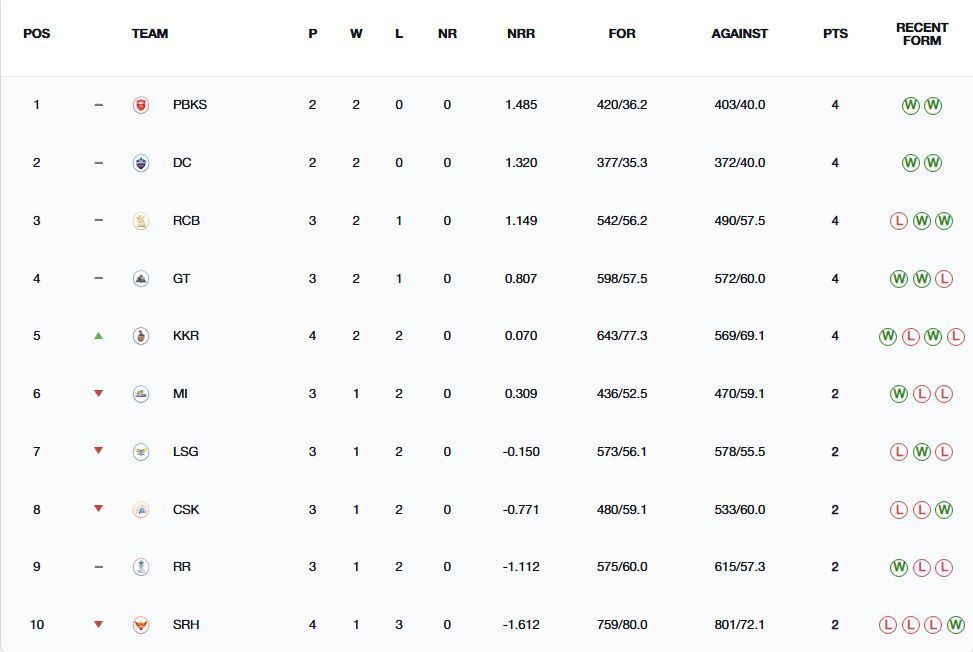Sort by the NRR column header
Screen dimensions: 973x652
tap(521, 33)
